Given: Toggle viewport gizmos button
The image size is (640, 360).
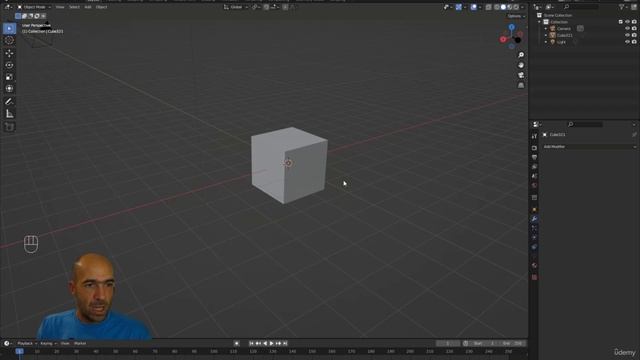Looking at the screenshot, I should coord(459,7).
